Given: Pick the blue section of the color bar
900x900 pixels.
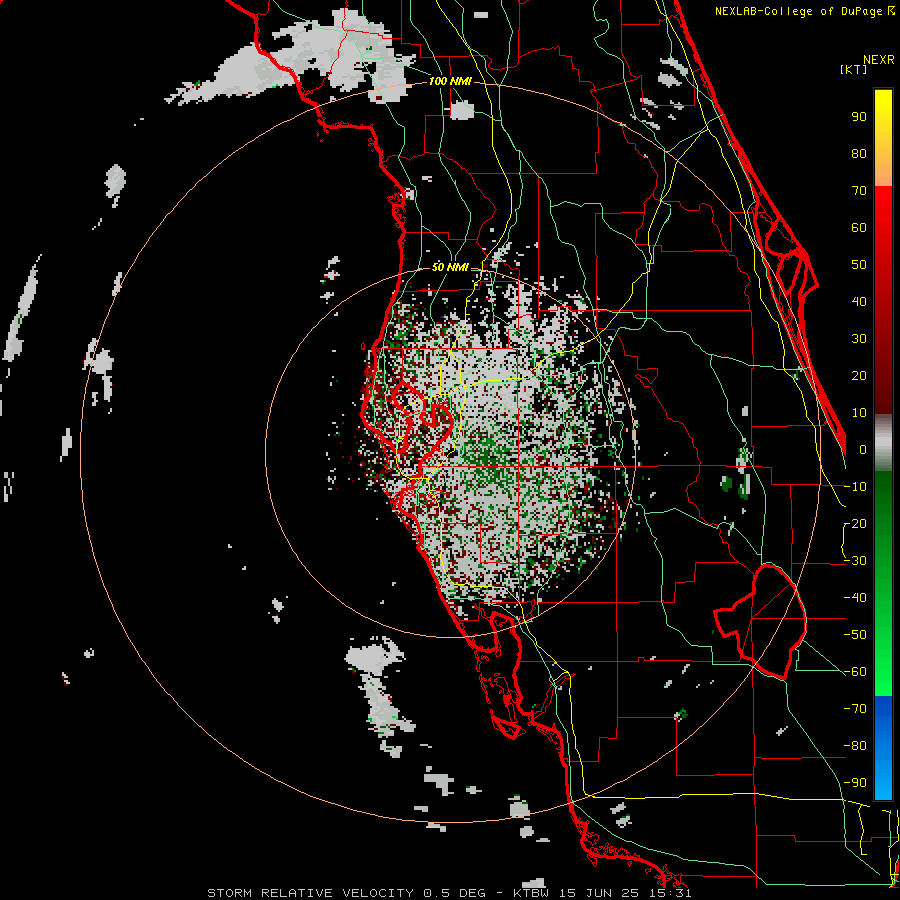Looking at the screenshot, I should coord(883,748).
